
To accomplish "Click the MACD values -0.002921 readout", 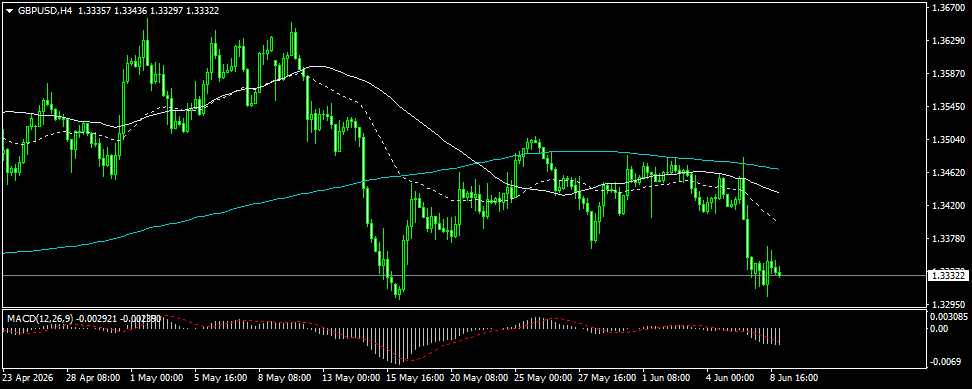I will pos(96,318).
